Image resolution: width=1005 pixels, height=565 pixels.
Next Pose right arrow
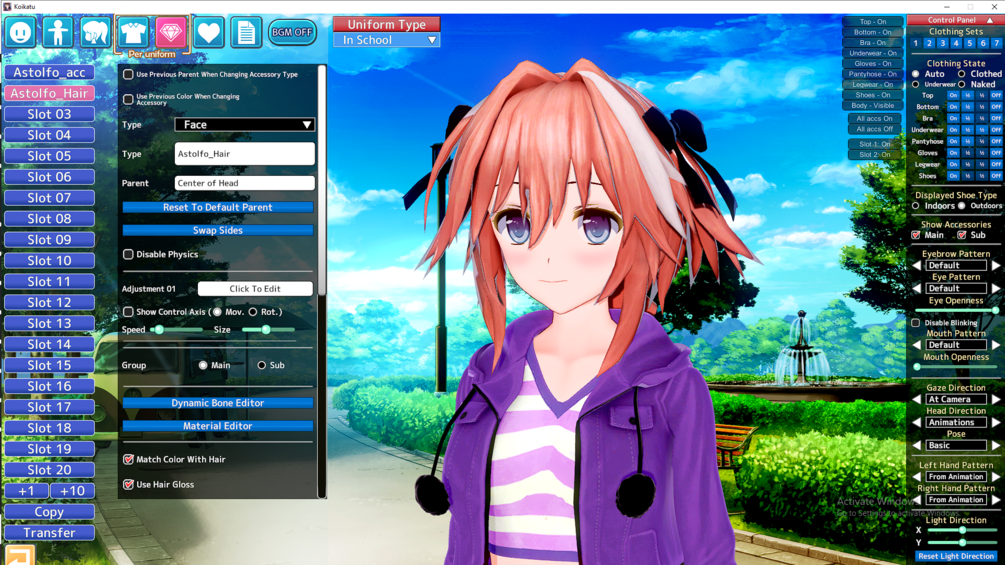coord(996,445)
